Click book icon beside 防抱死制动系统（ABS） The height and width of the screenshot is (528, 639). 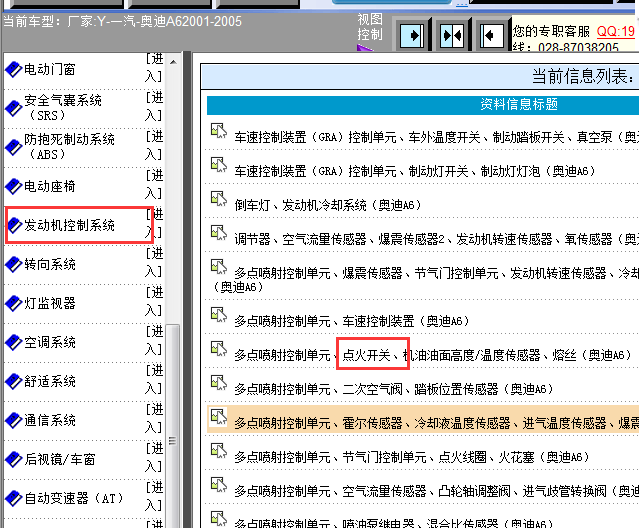(x=13, y=147)
